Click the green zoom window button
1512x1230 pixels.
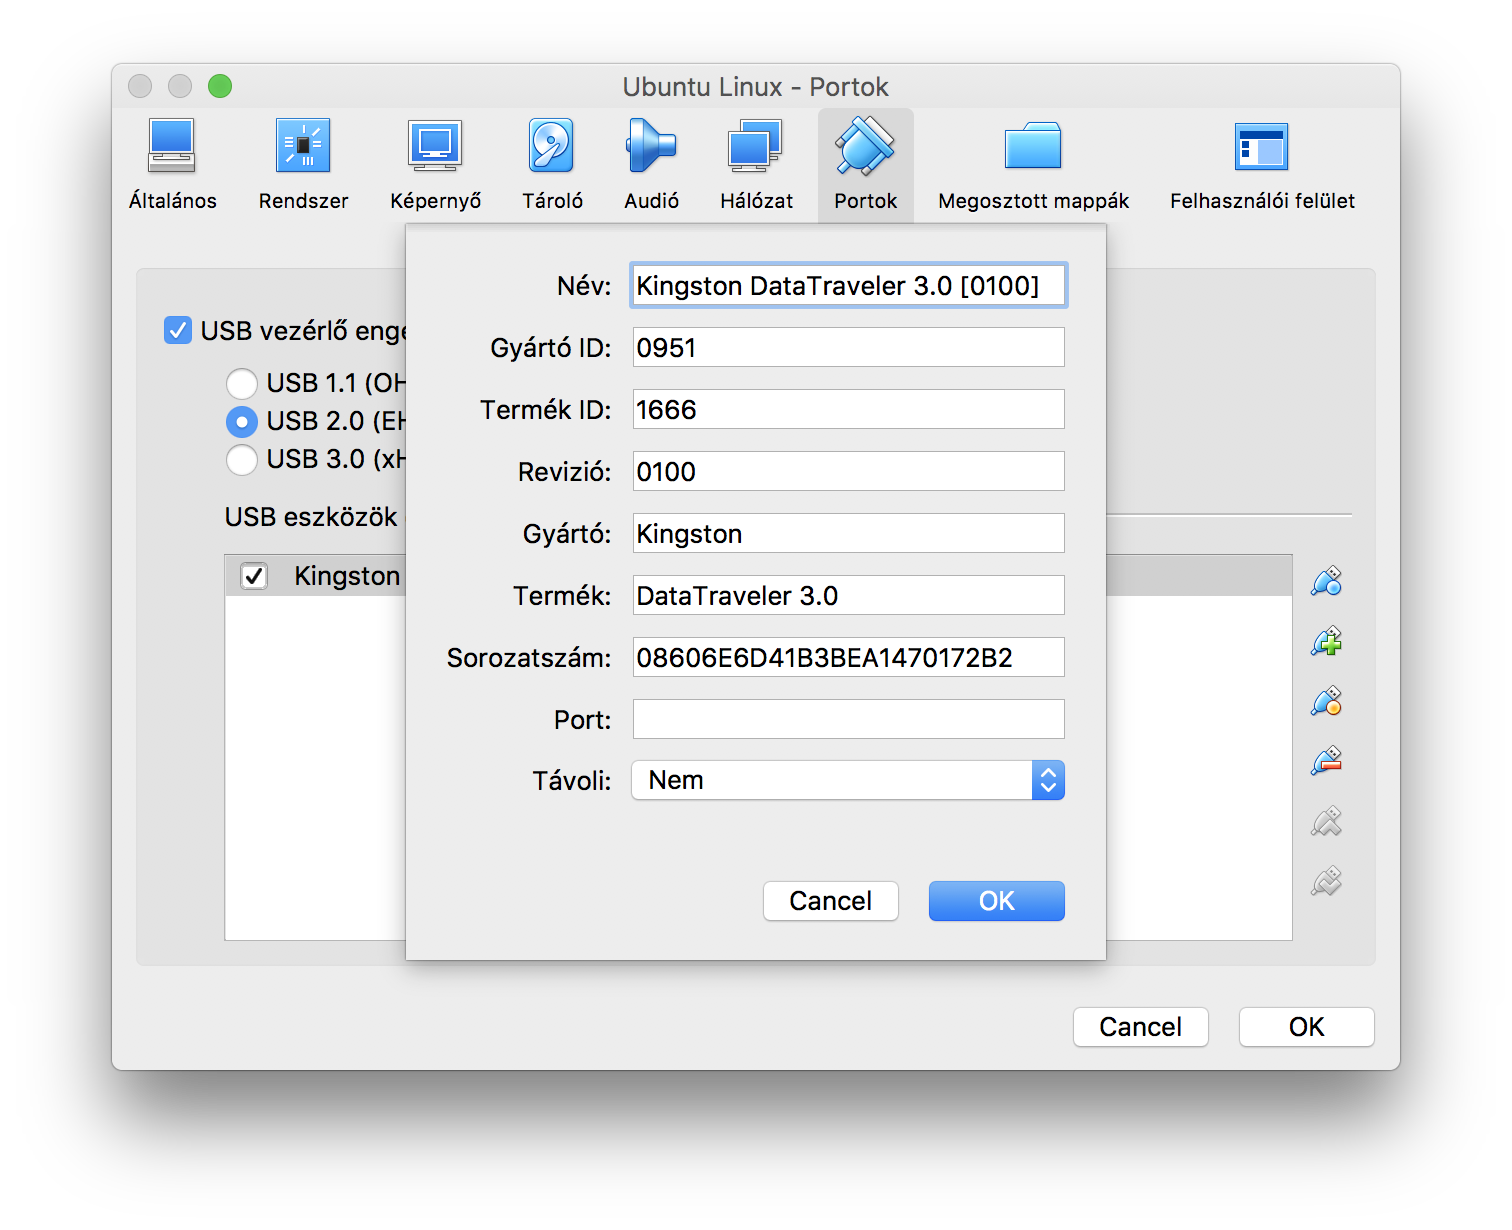[x=220, y=86]
